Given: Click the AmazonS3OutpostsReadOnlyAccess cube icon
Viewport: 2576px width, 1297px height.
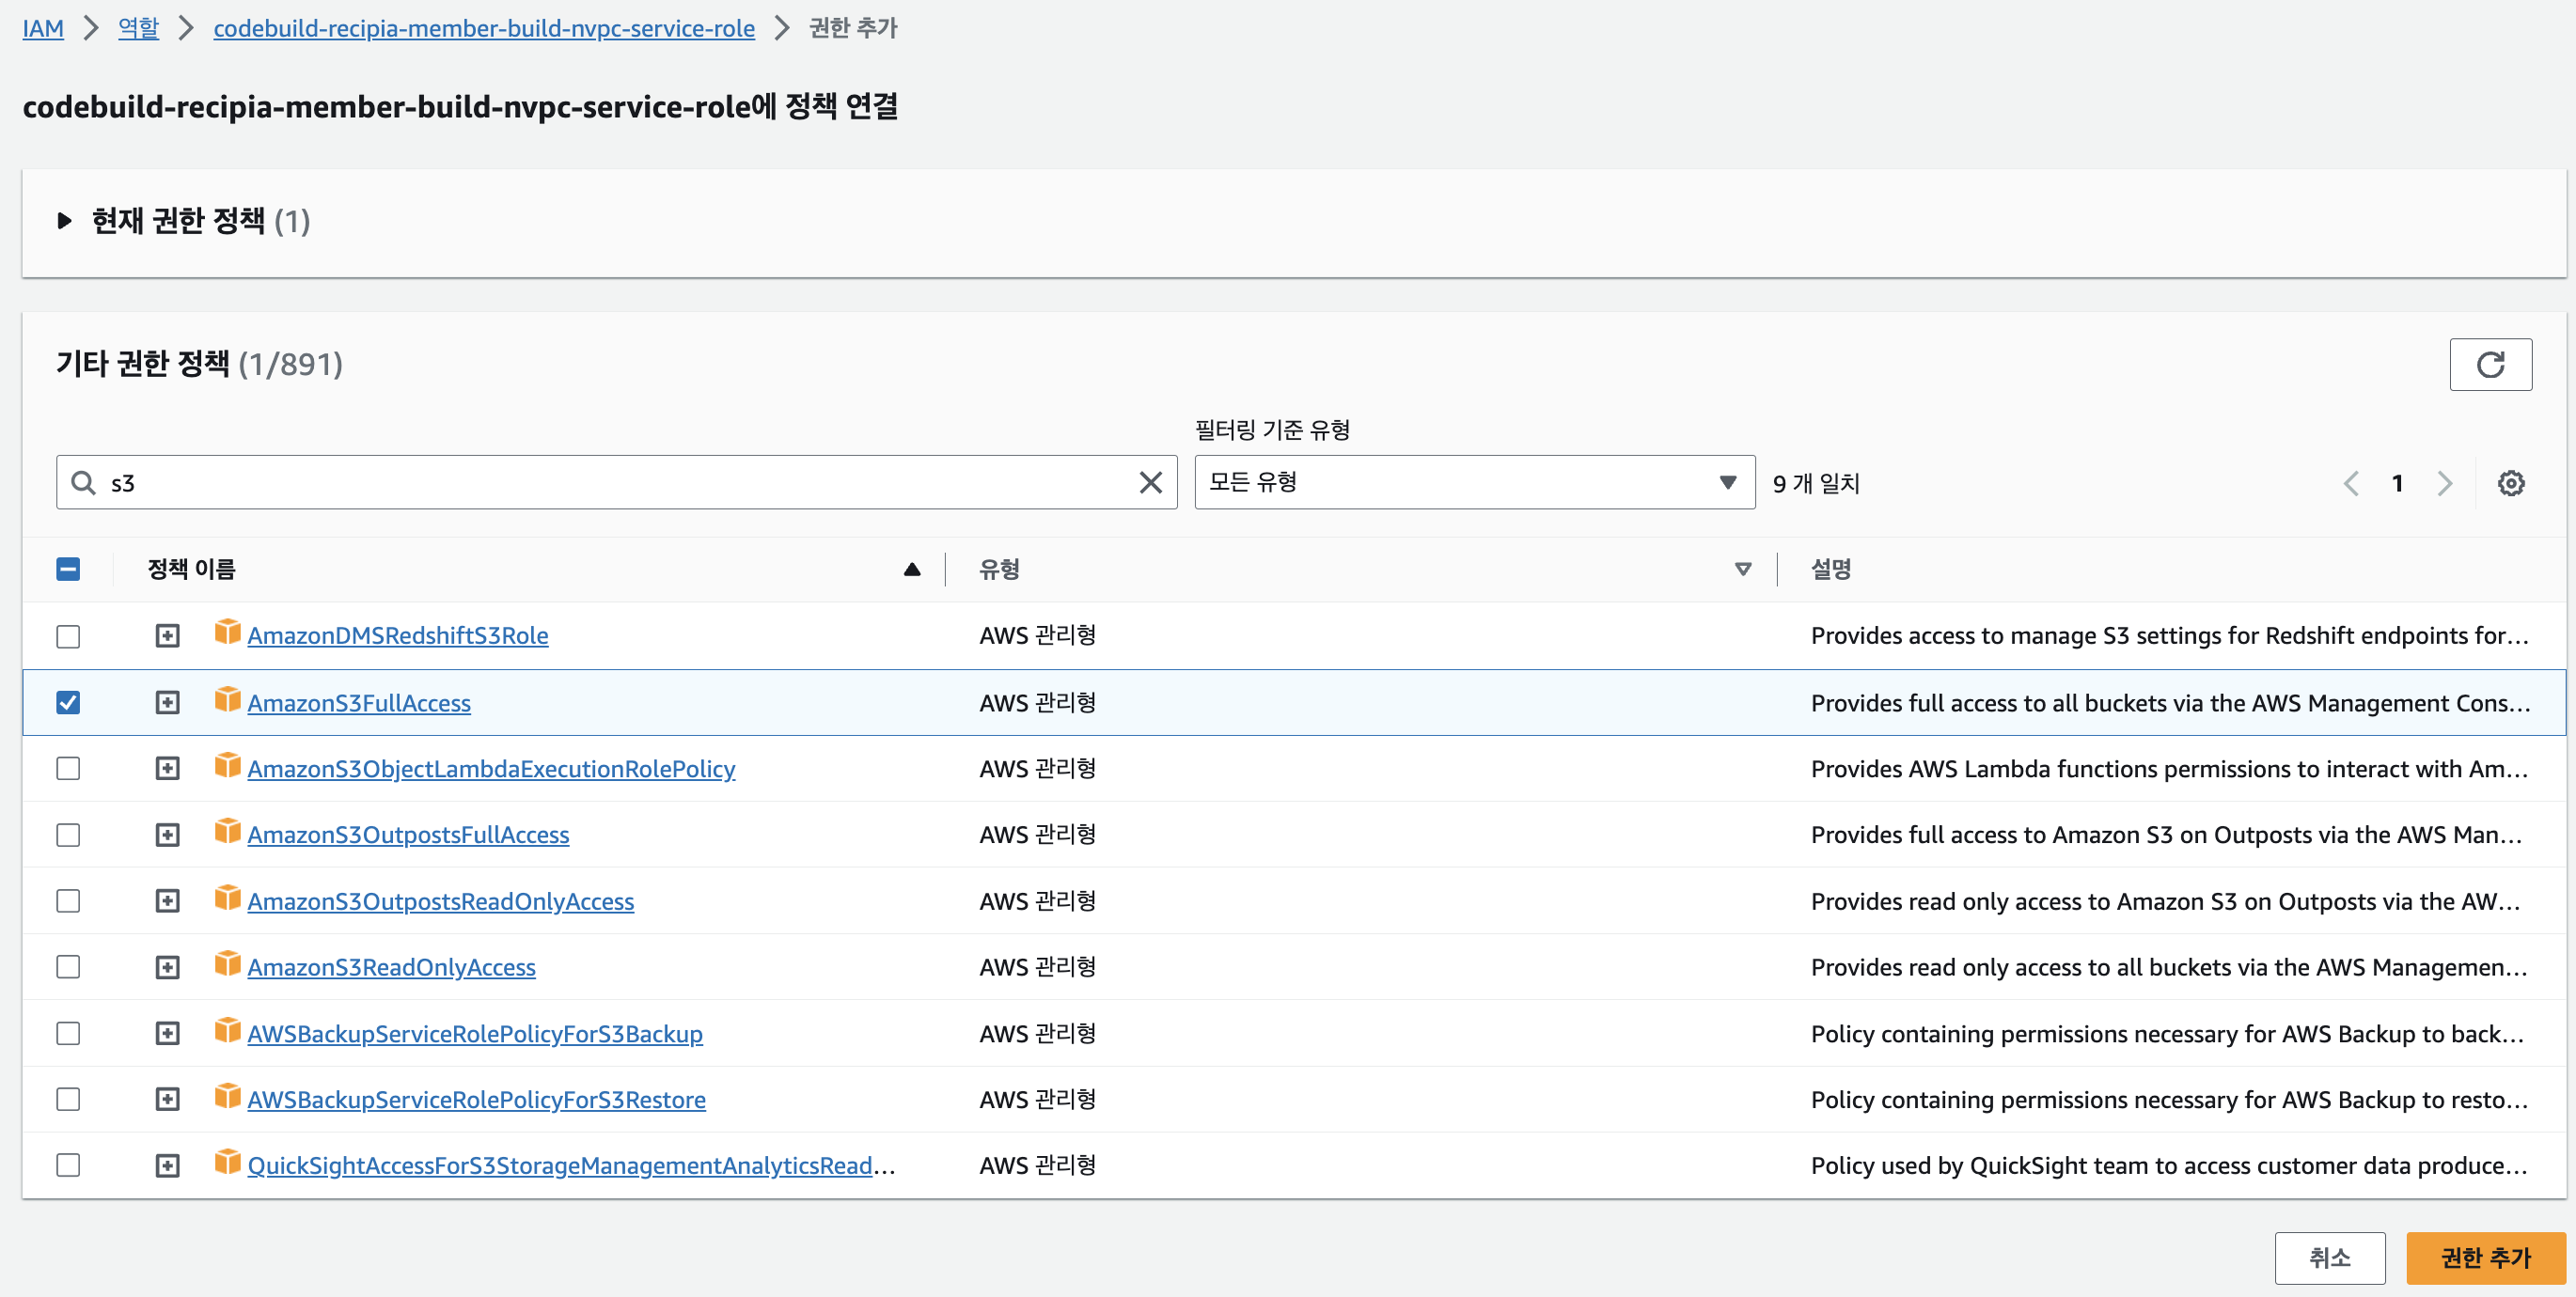Looking at the screenshot, I should [x=227, y=897].
